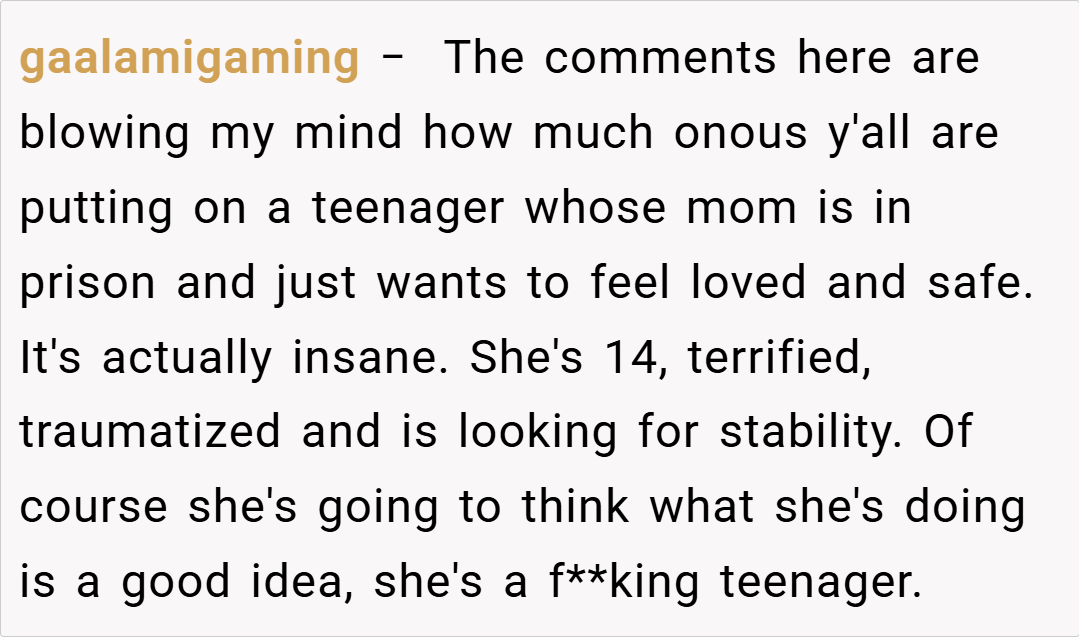This screenshot has height=637, width=1079.
Task: Click the word "think" in the comment
Action: (575, 508)
